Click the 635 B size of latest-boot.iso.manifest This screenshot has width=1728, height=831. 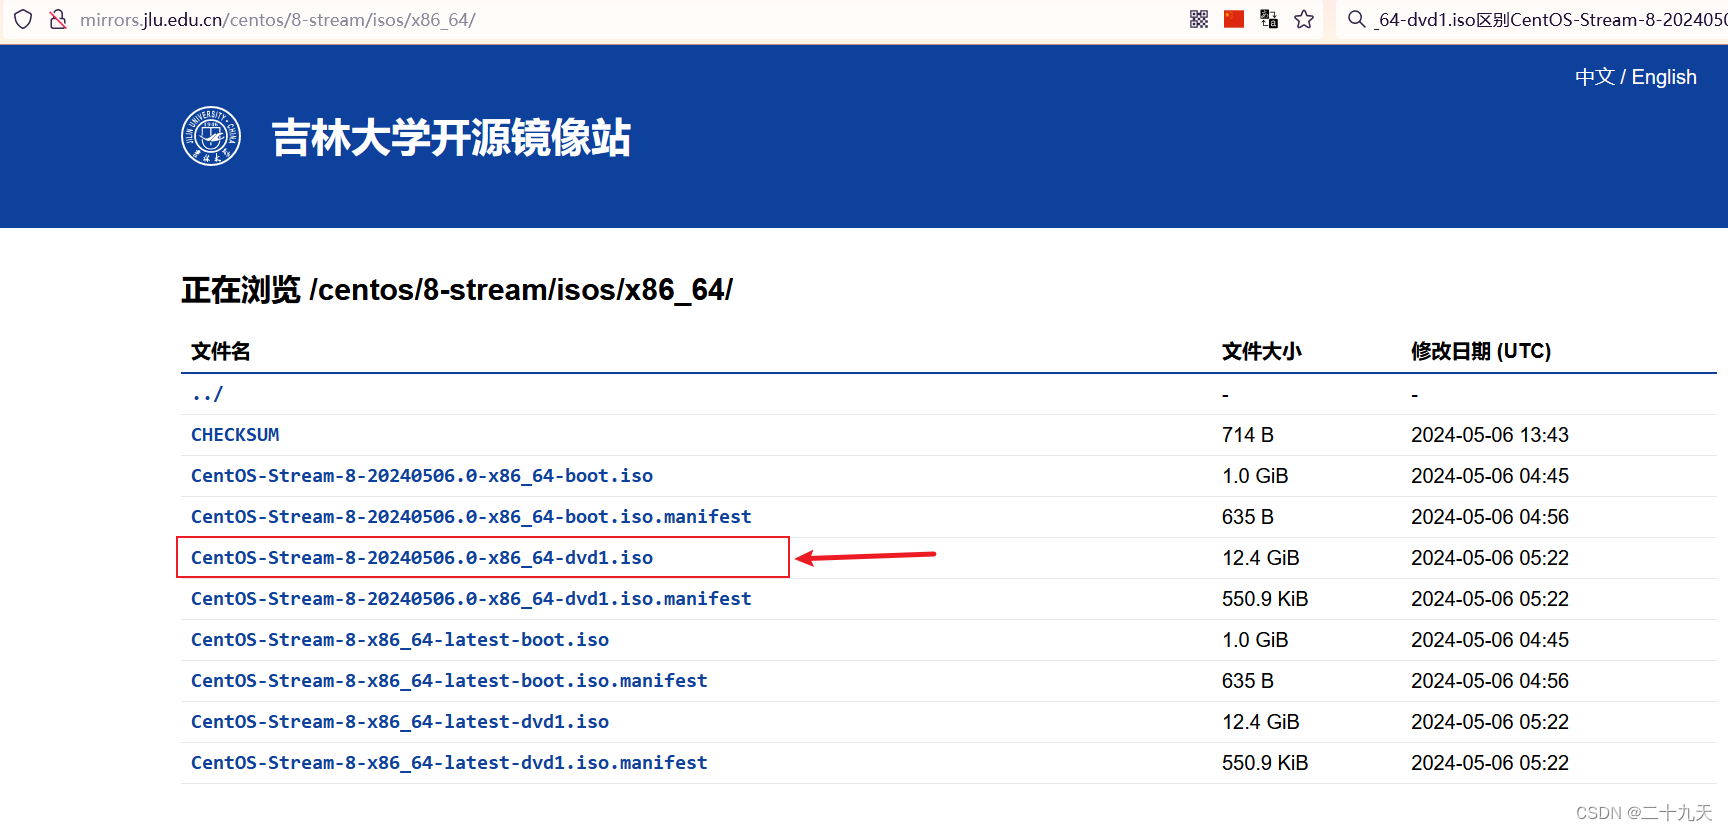(x=1248, y=681)
